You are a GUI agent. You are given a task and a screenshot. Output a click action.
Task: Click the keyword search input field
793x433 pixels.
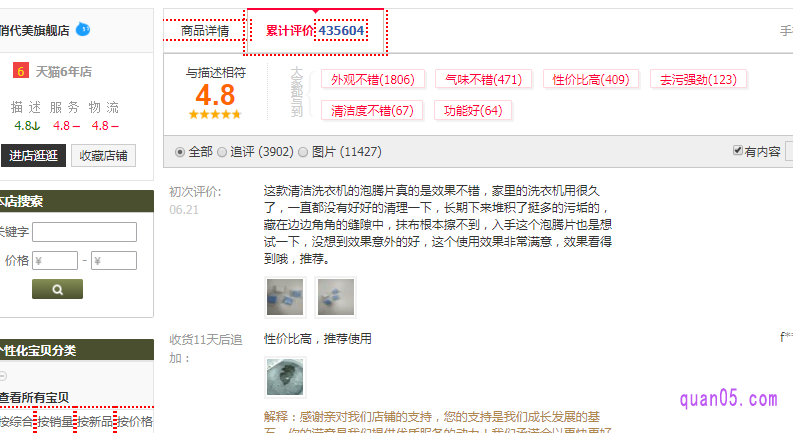pos(84,232)
